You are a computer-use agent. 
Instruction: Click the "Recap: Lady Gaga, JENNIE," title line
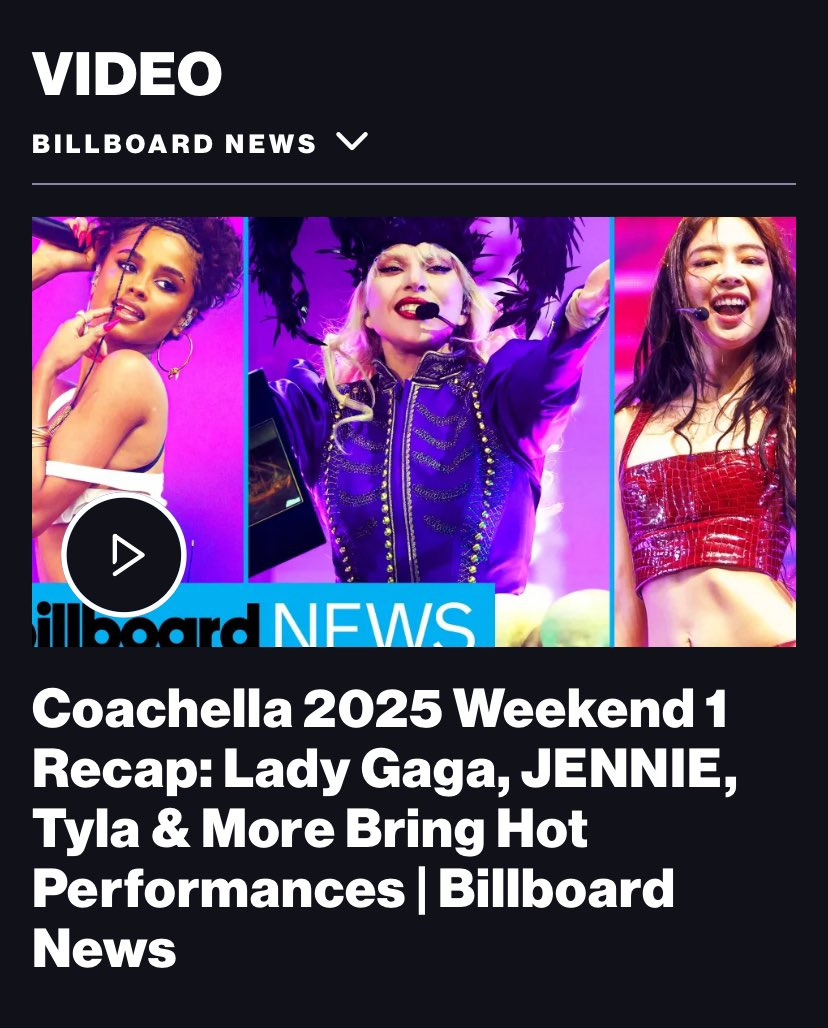pos(385,769)
